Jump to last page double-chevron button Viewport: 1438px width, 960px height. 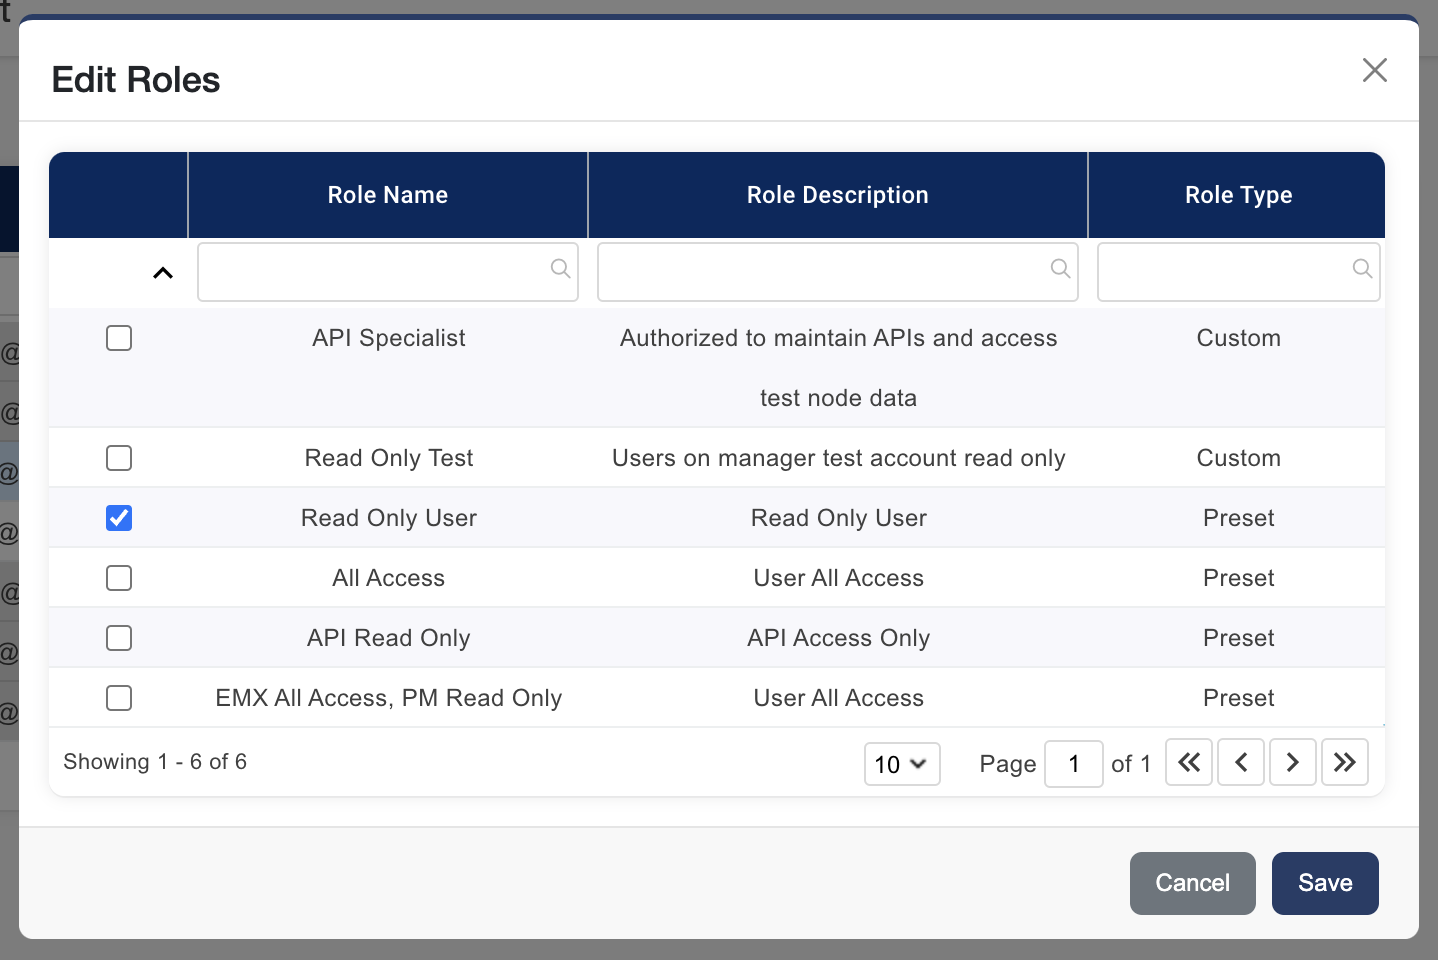coord(1344,763)
